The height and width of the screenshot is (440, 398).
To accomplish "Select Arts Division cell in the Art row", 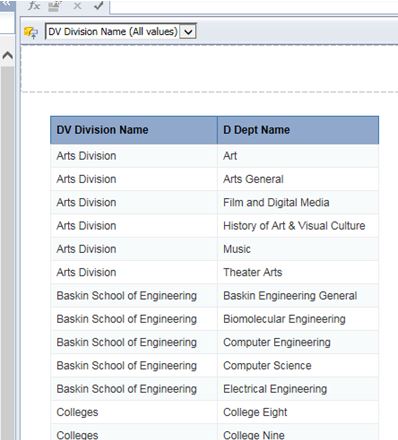I will (134, 156).
